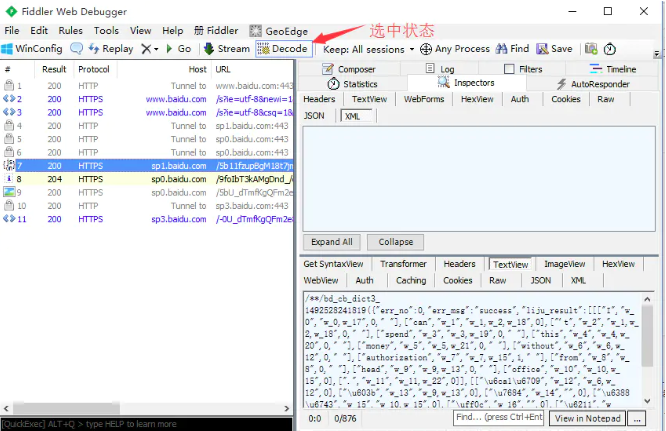Click the Fiddler diamond title icon

tap(11, 11)
